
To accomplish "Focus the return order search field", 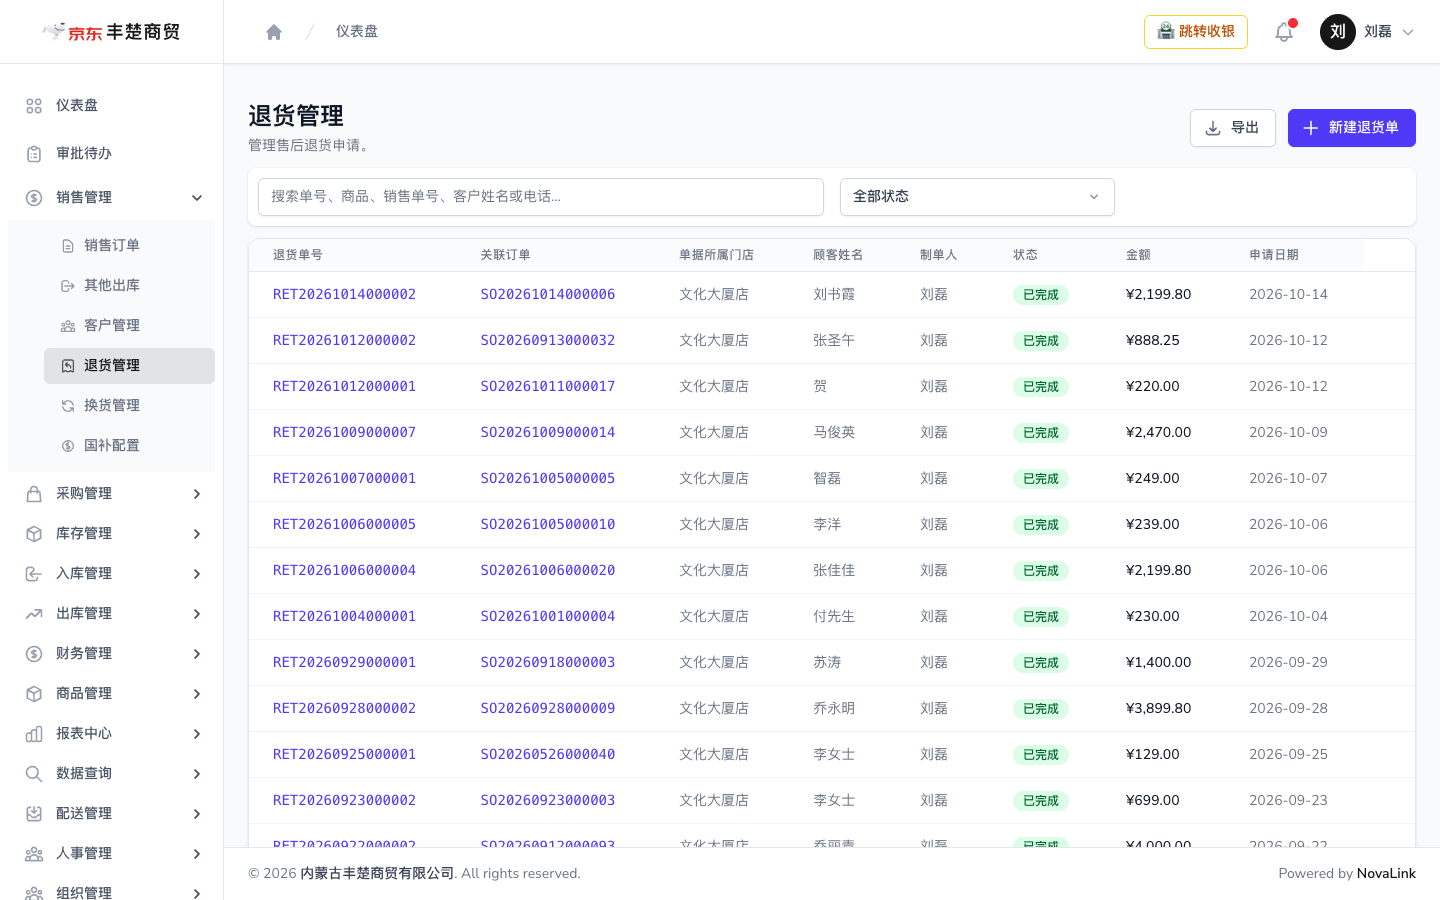I will 541,197.
